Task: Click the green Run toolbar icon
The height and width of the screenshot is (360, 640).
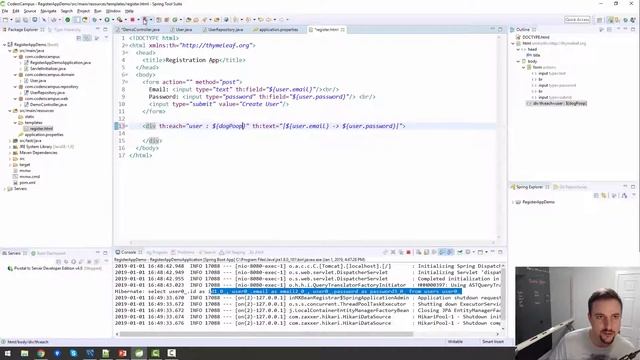Action: (x=107, y=20)
